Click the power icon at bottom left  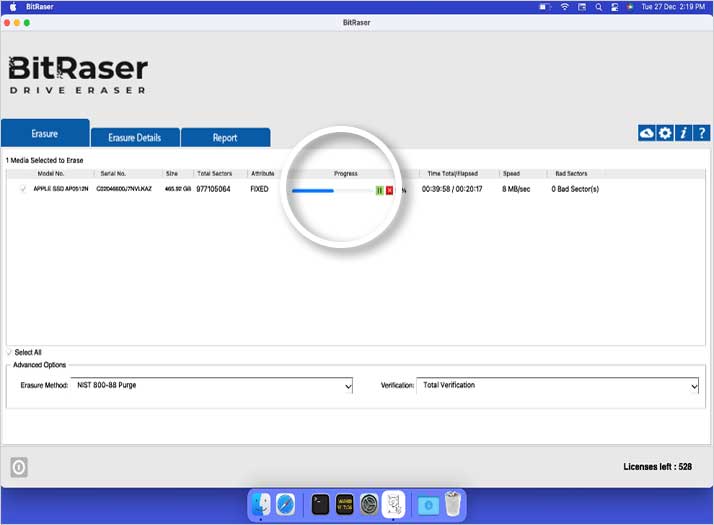[19, 467]
